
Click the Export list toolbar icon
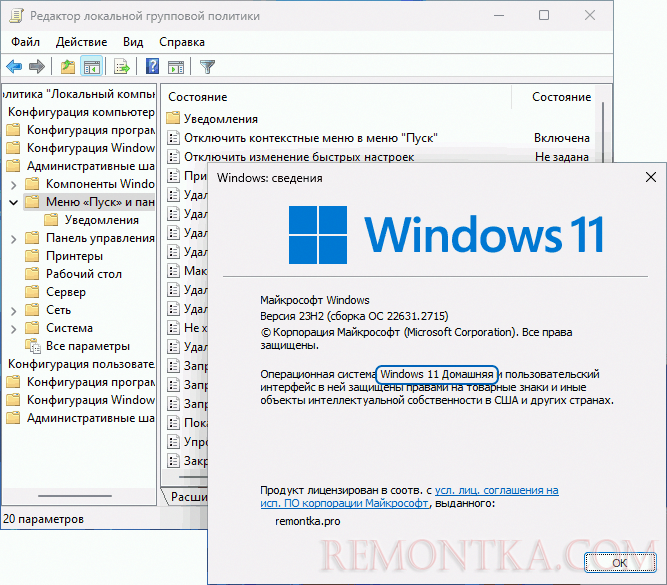pyautogui.click(x=122, y=66)
